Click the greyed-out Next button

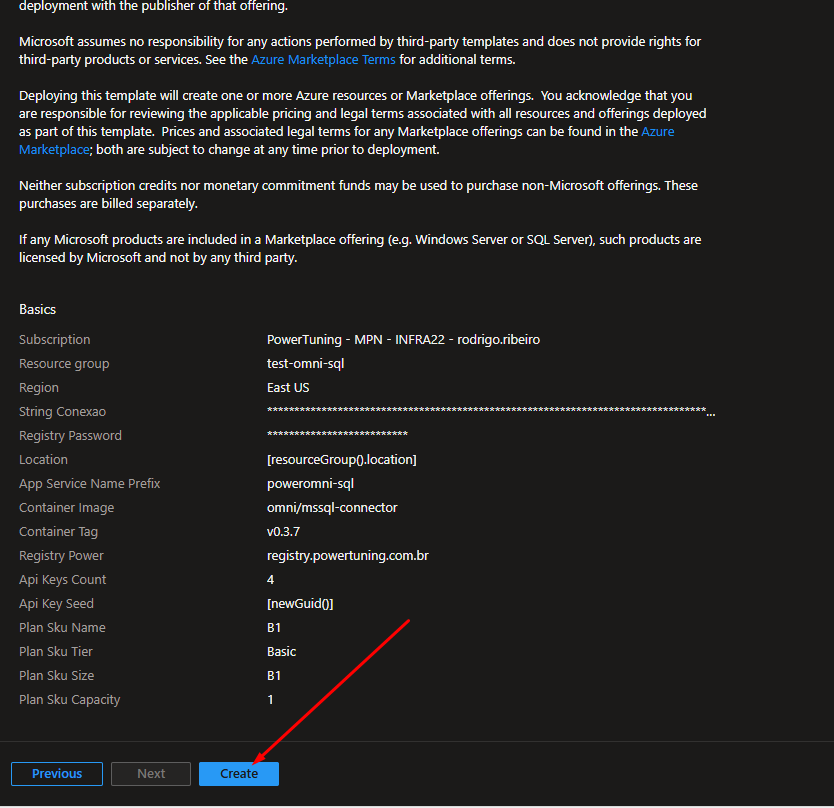(151, 773)
